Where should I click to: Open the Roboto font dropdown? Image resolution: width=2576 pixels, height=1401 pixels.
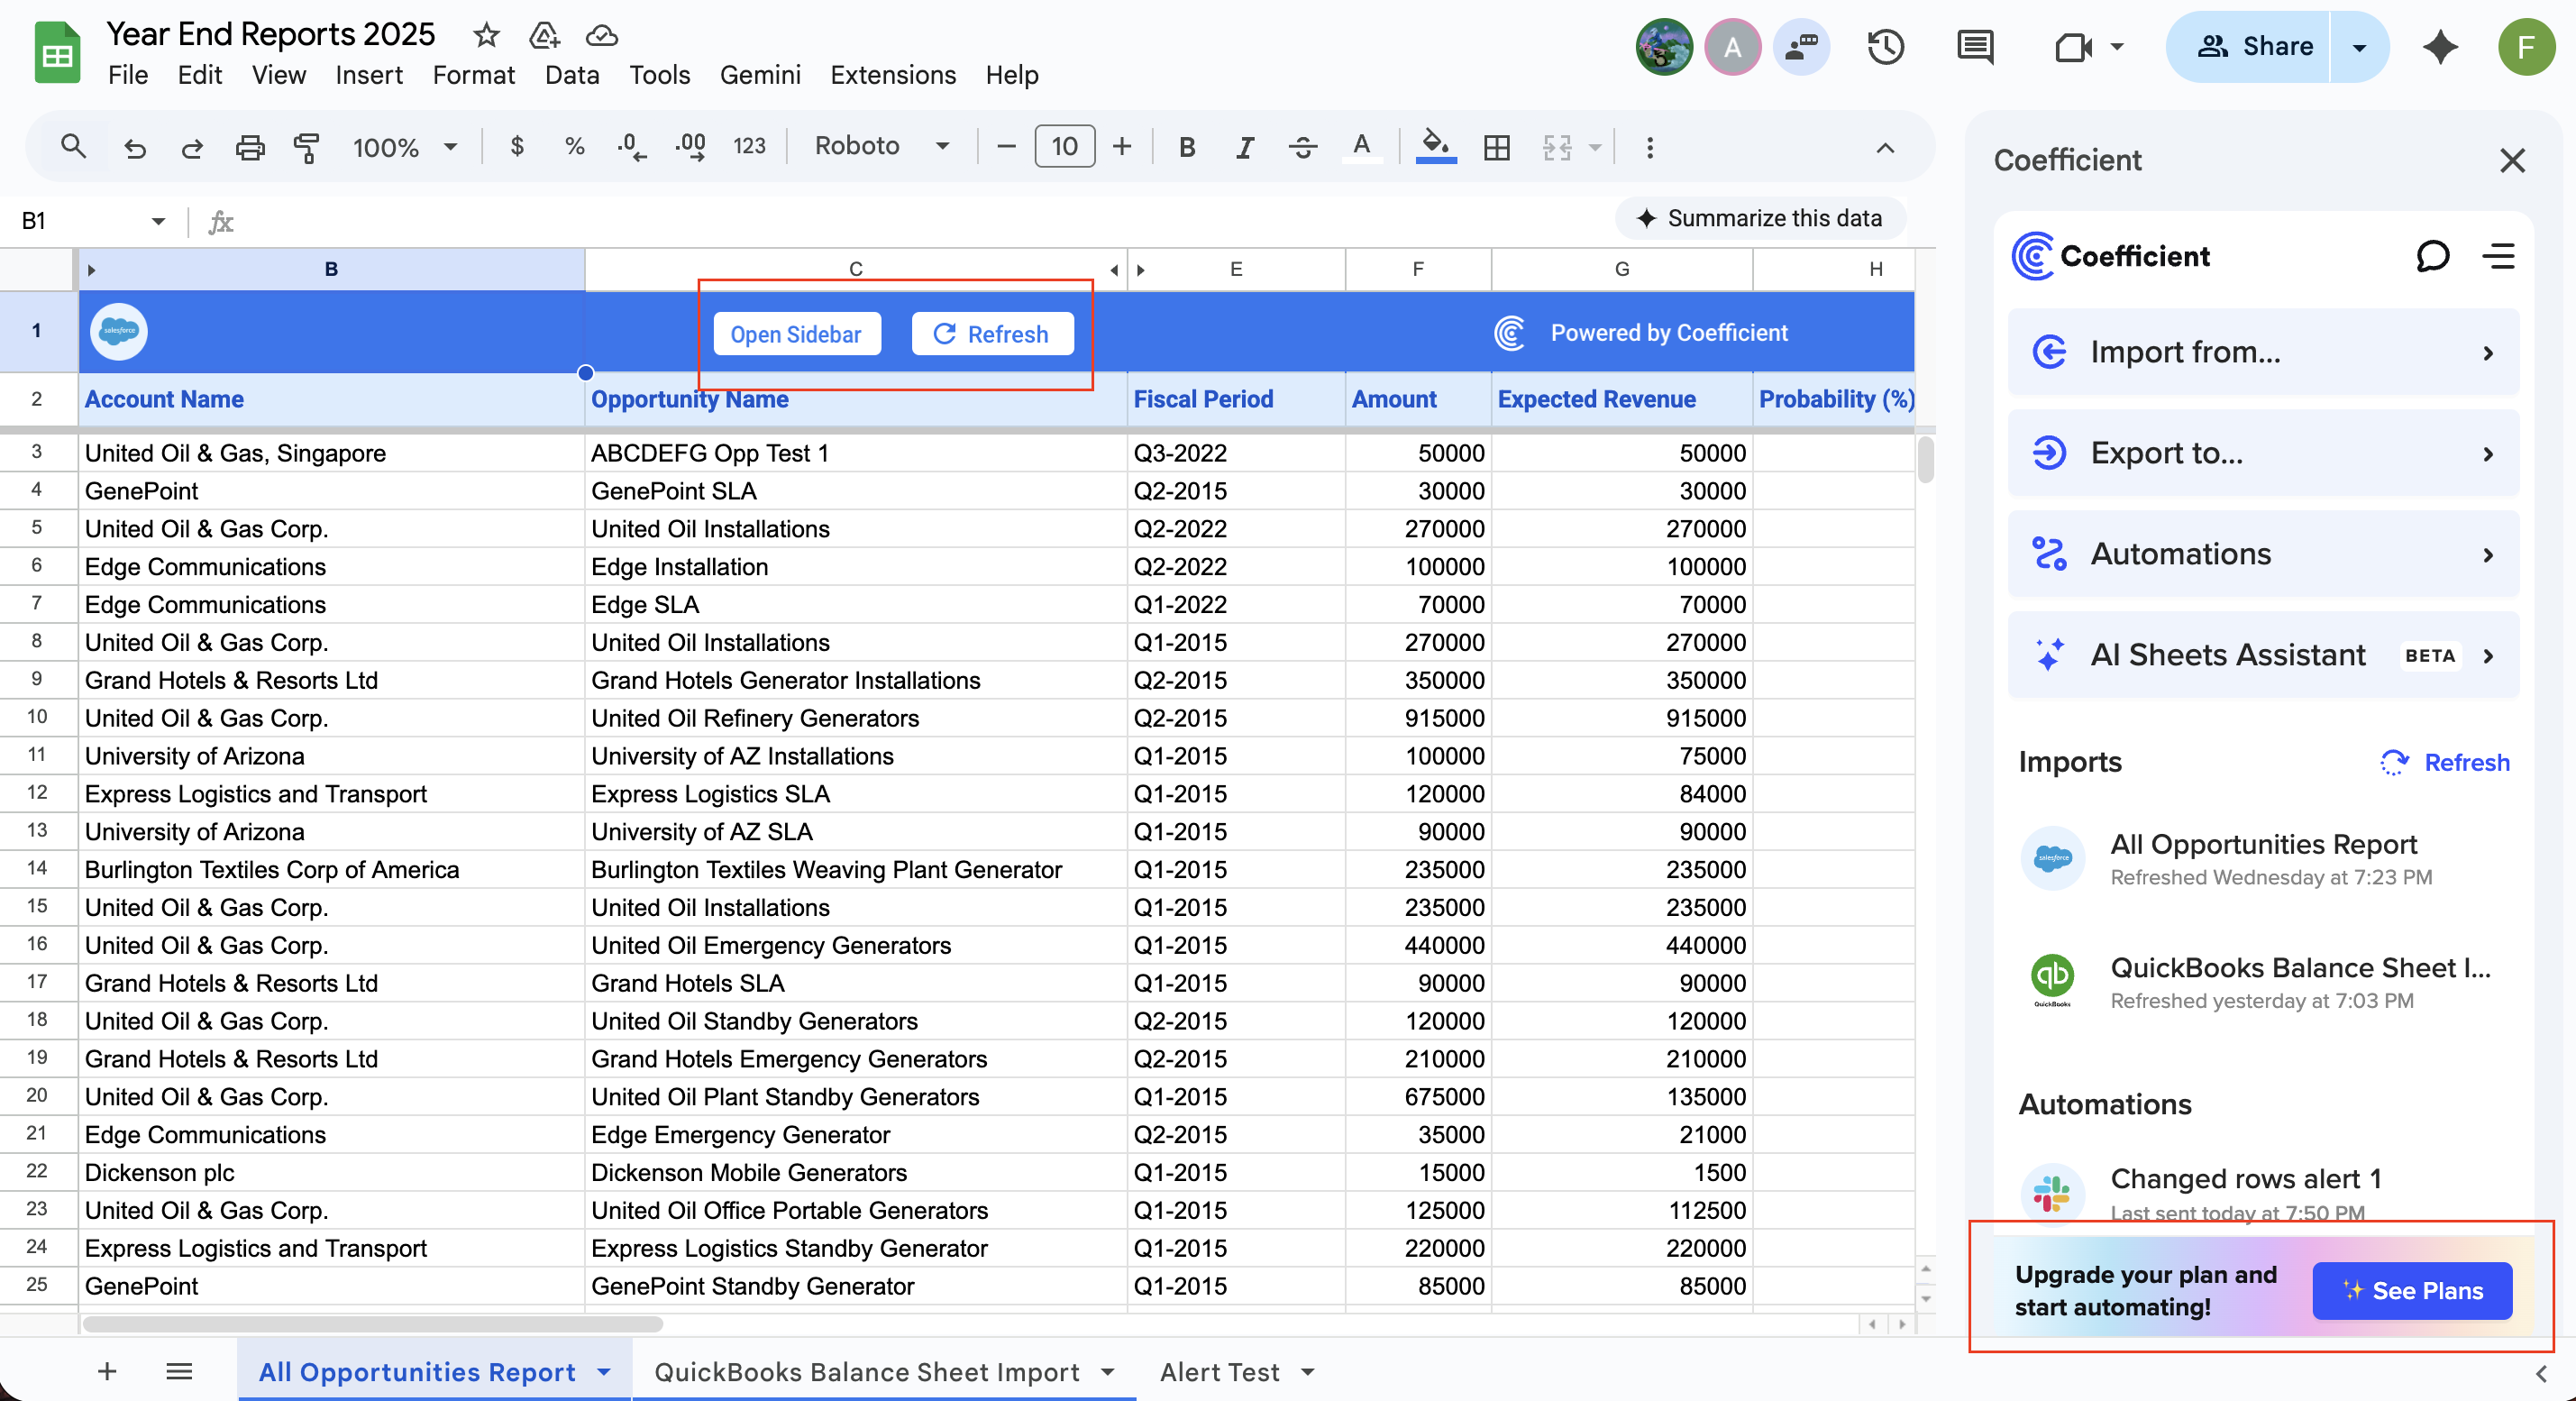(881, 146)
